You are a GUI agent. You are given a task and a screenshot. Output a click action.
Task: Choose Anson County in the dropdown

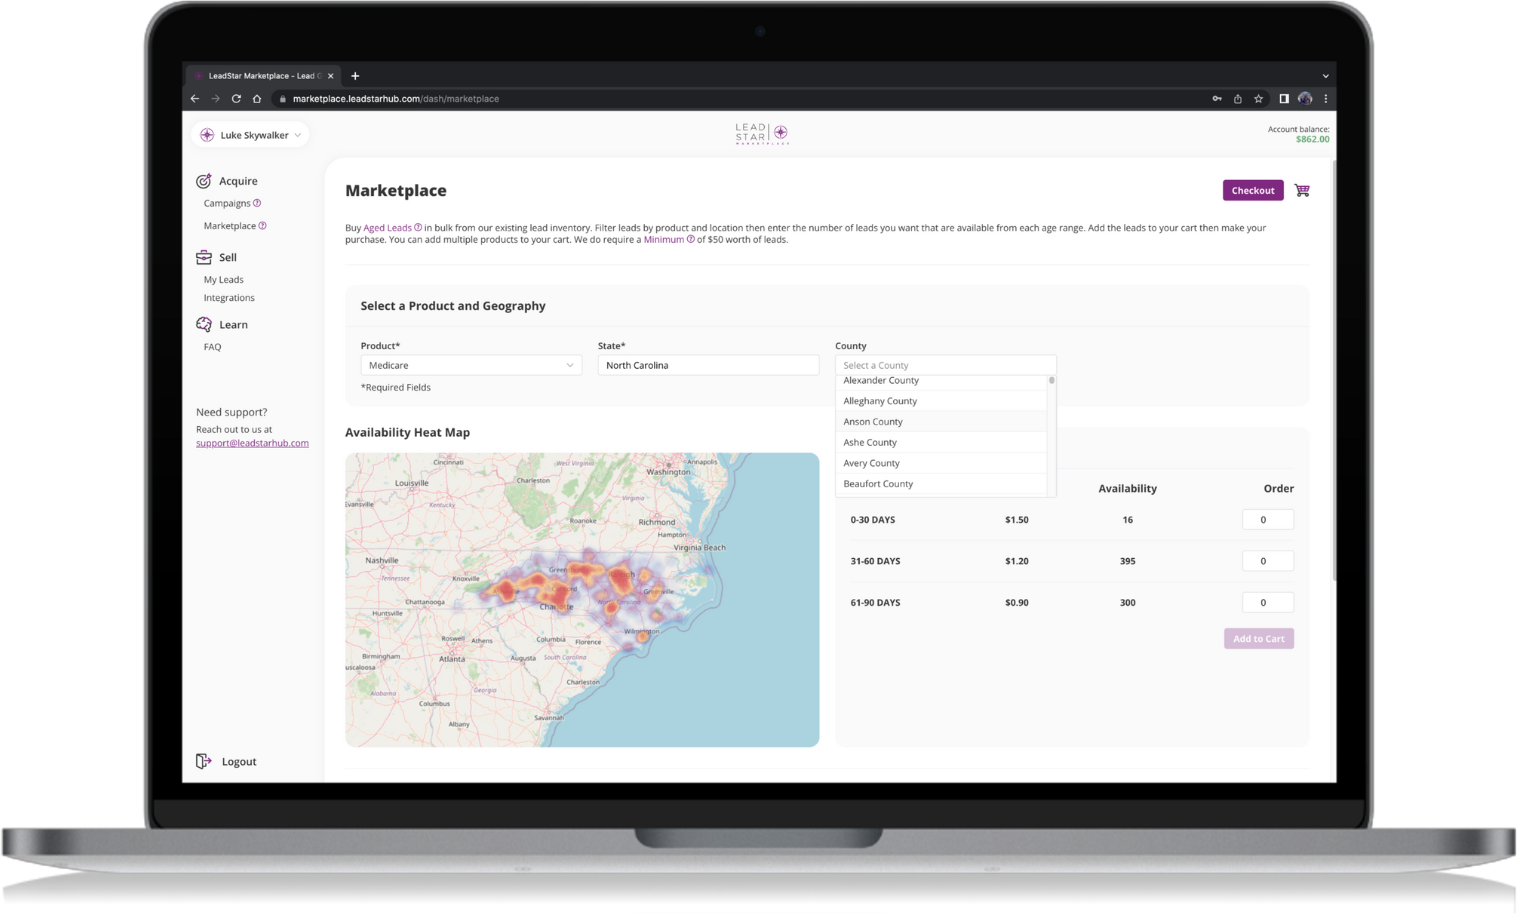tap(941, 422)
